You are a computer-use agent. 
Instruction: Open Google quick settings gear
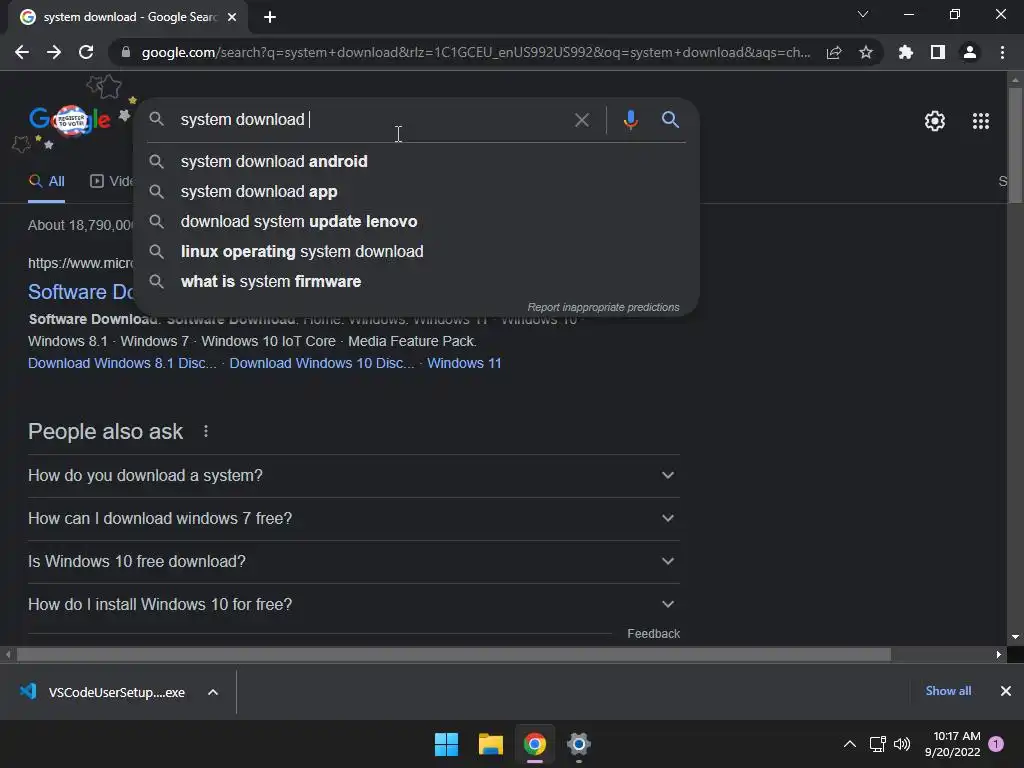coord(935,121)
